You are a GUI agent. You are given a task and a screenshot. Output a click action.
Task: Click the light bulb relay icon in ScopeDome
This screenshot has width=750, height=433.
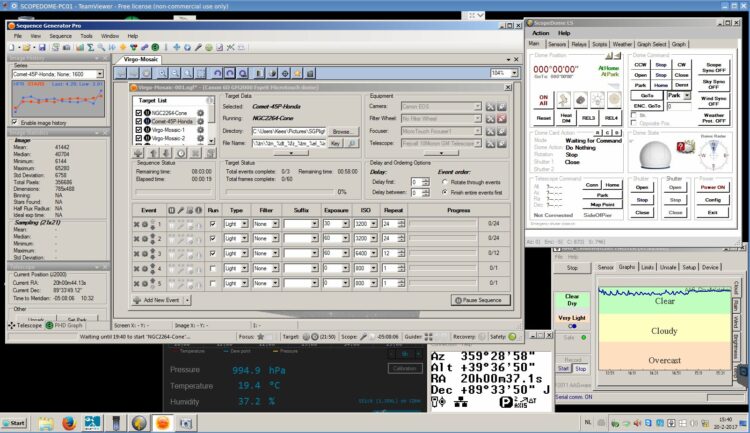(597, 100)
